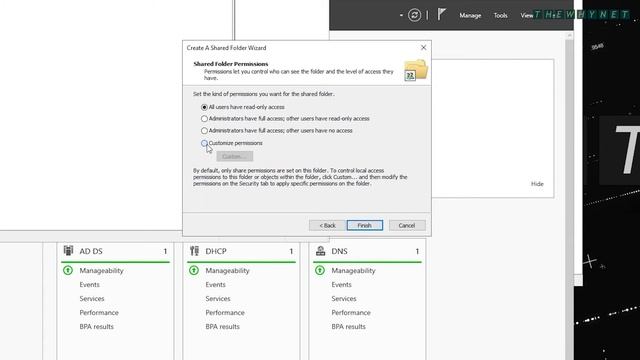Image resolution: width=640 pixels, height=360 pixels.
Task: Click the Hide link in welcome panel
Action: pyautogui.click(x=537, y=184)
